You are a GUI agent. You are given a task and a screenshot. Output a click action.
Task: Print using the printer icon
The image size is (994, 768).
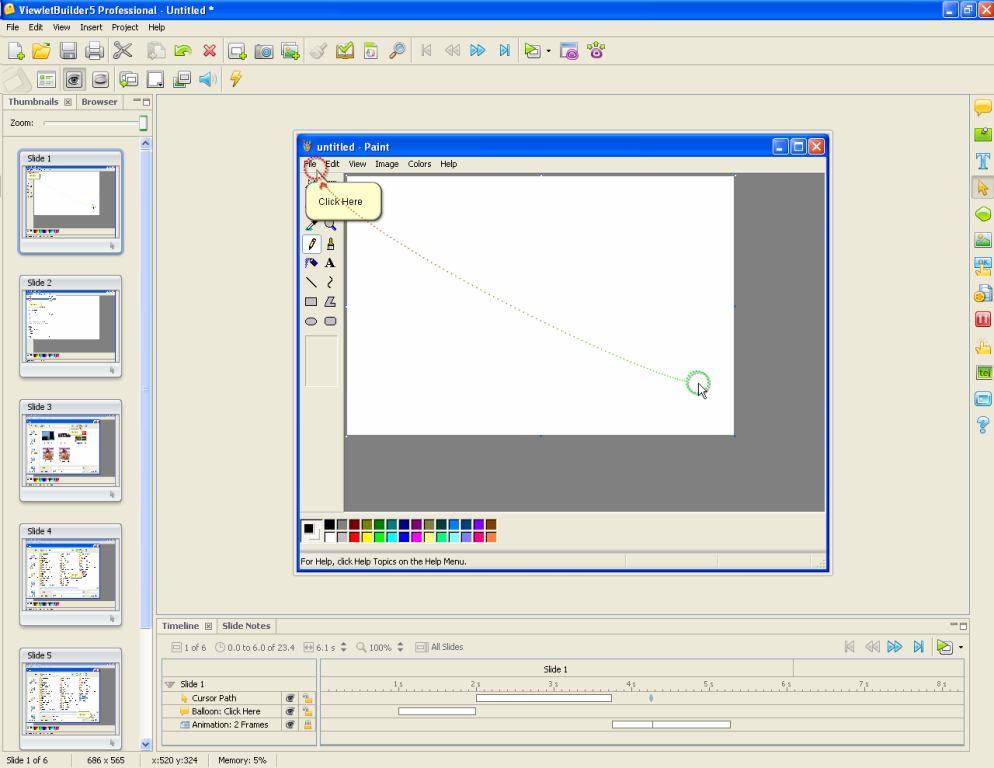click(94, 51)
